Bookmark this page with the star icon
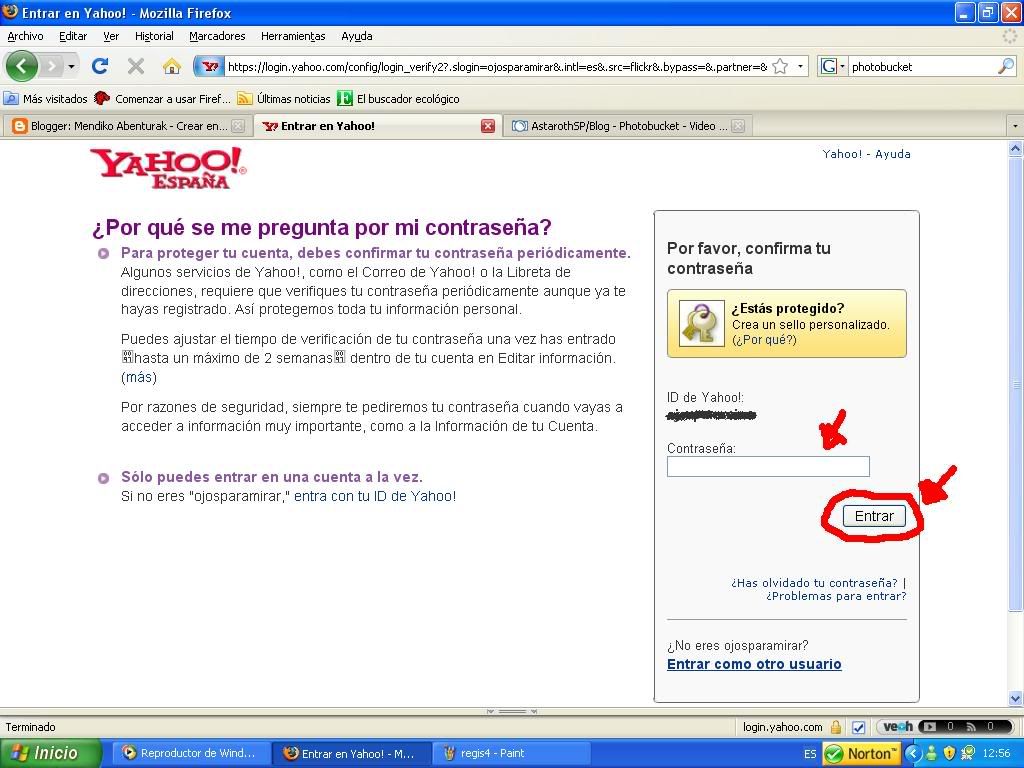Viewport: 1024px width, 768px height. click(781, 66)
